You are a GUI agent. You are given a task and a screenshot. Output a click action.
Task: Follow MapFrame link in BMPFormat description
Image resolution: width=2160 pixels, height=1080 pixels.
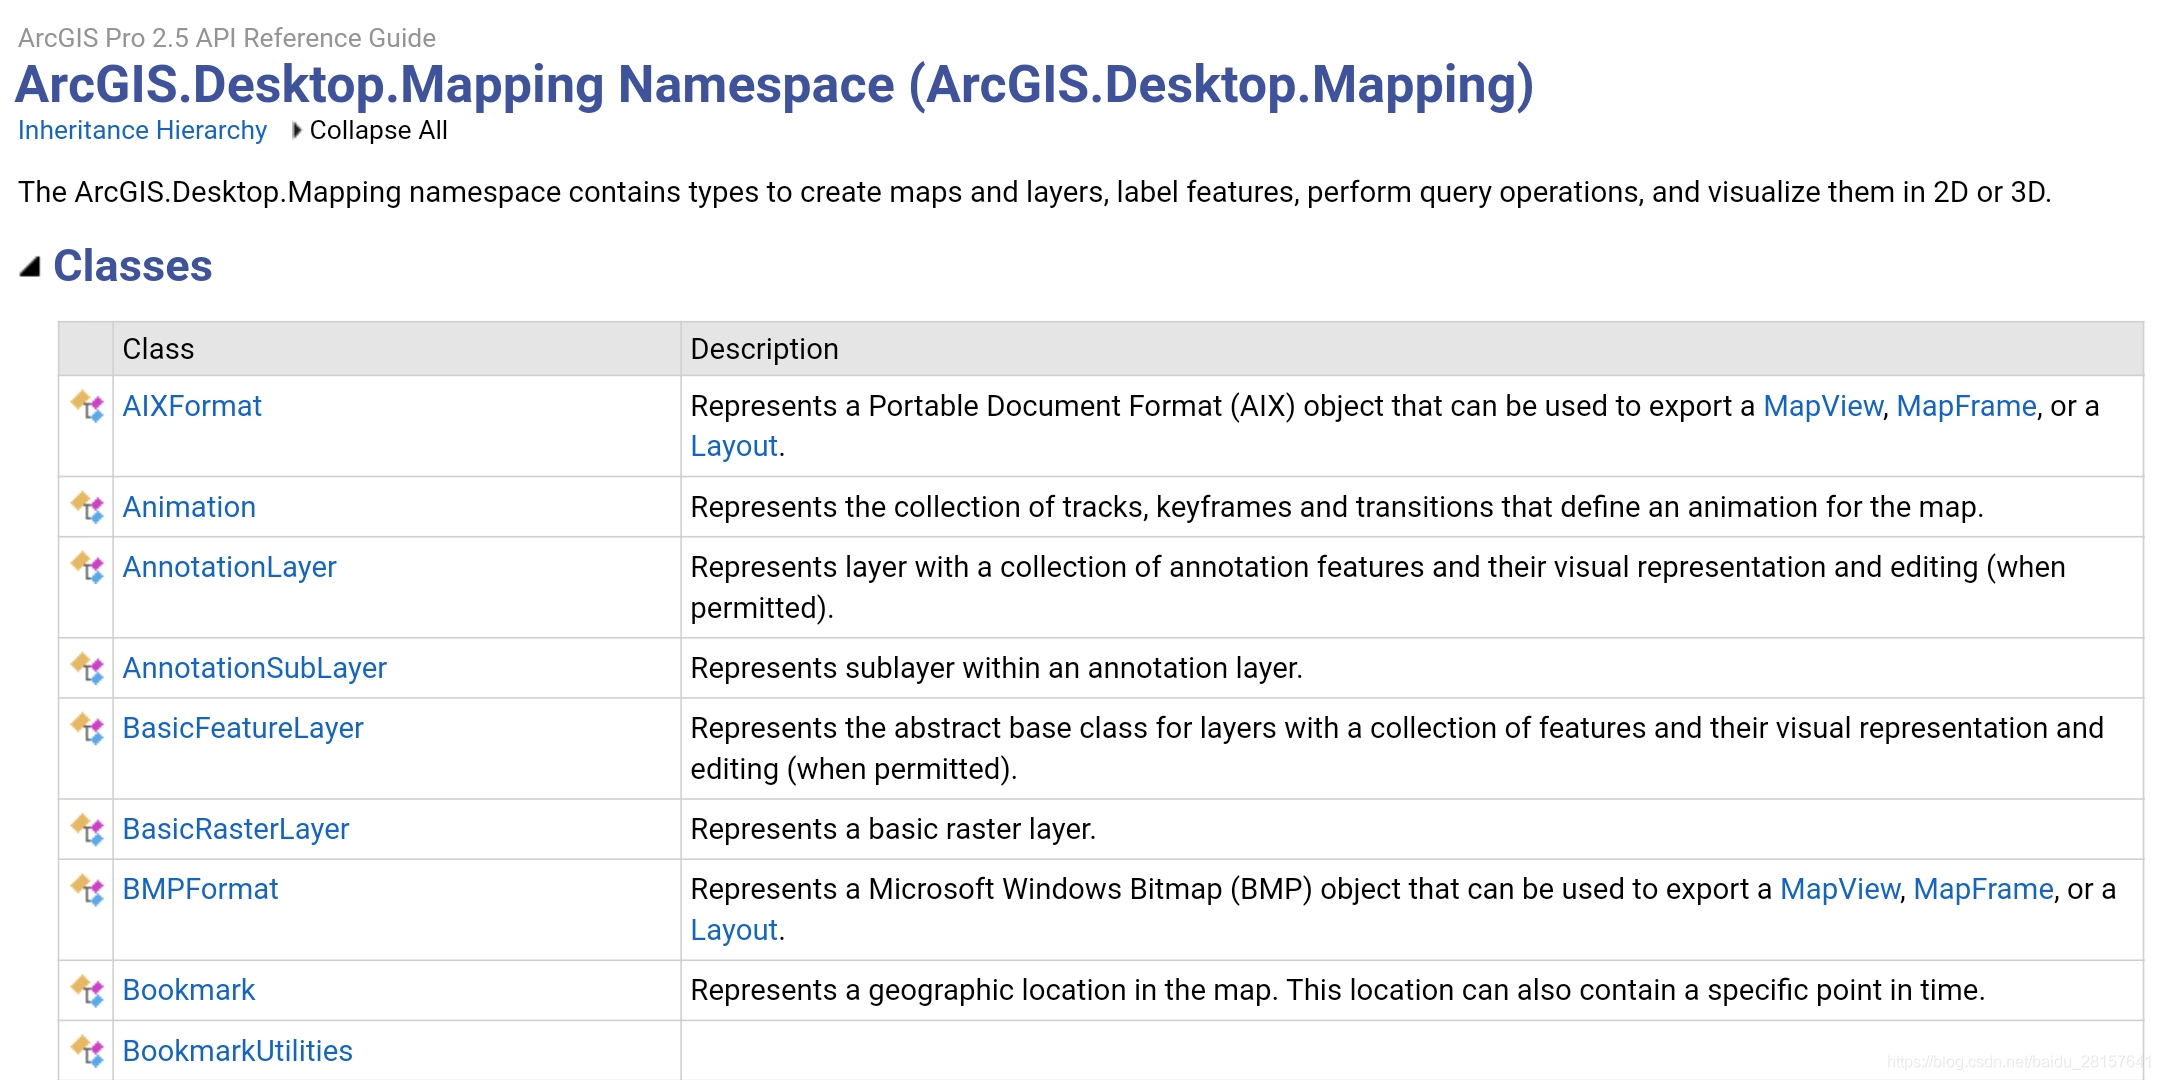(1983, 889)
